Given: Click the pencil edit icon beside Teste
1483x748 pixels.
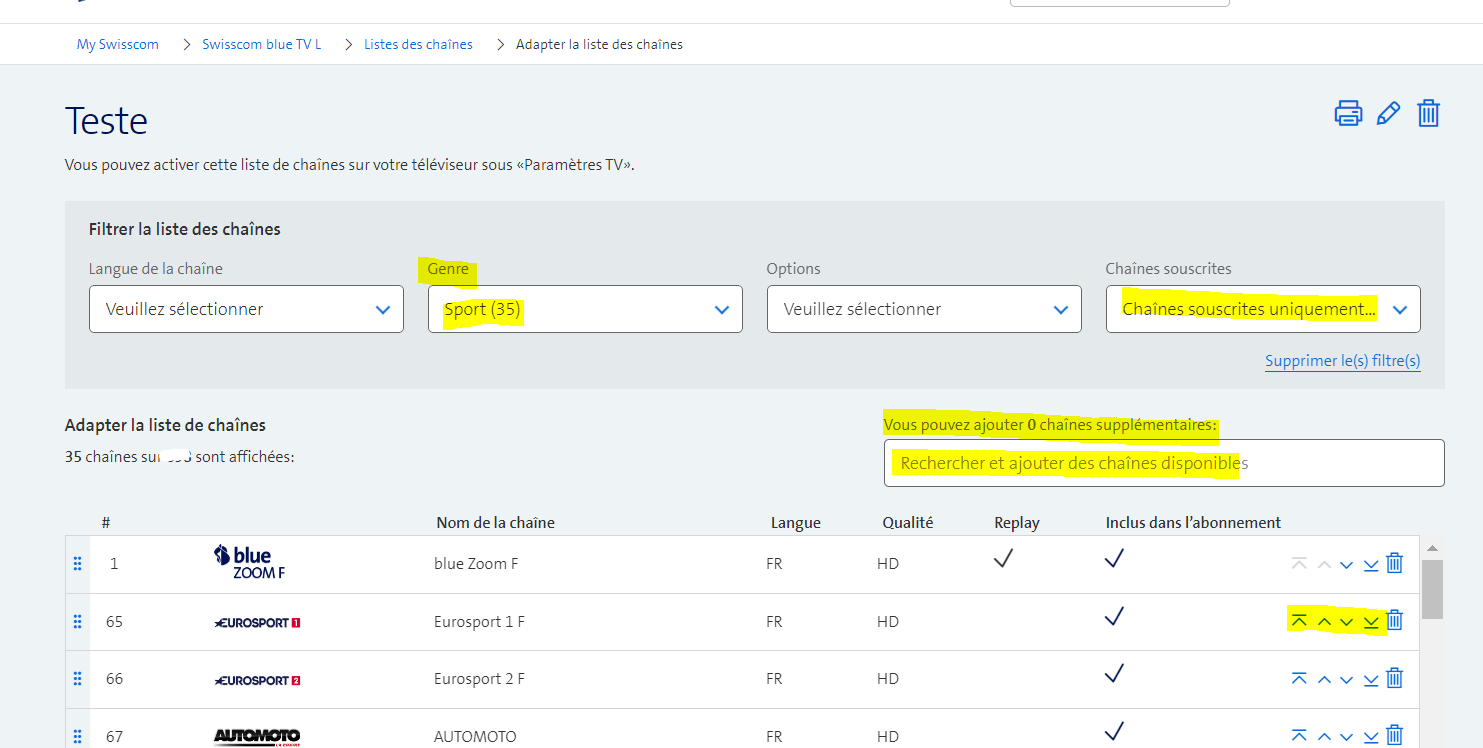Looking at the screenshot, I should pyautogui.click(x=1388, y=113).
